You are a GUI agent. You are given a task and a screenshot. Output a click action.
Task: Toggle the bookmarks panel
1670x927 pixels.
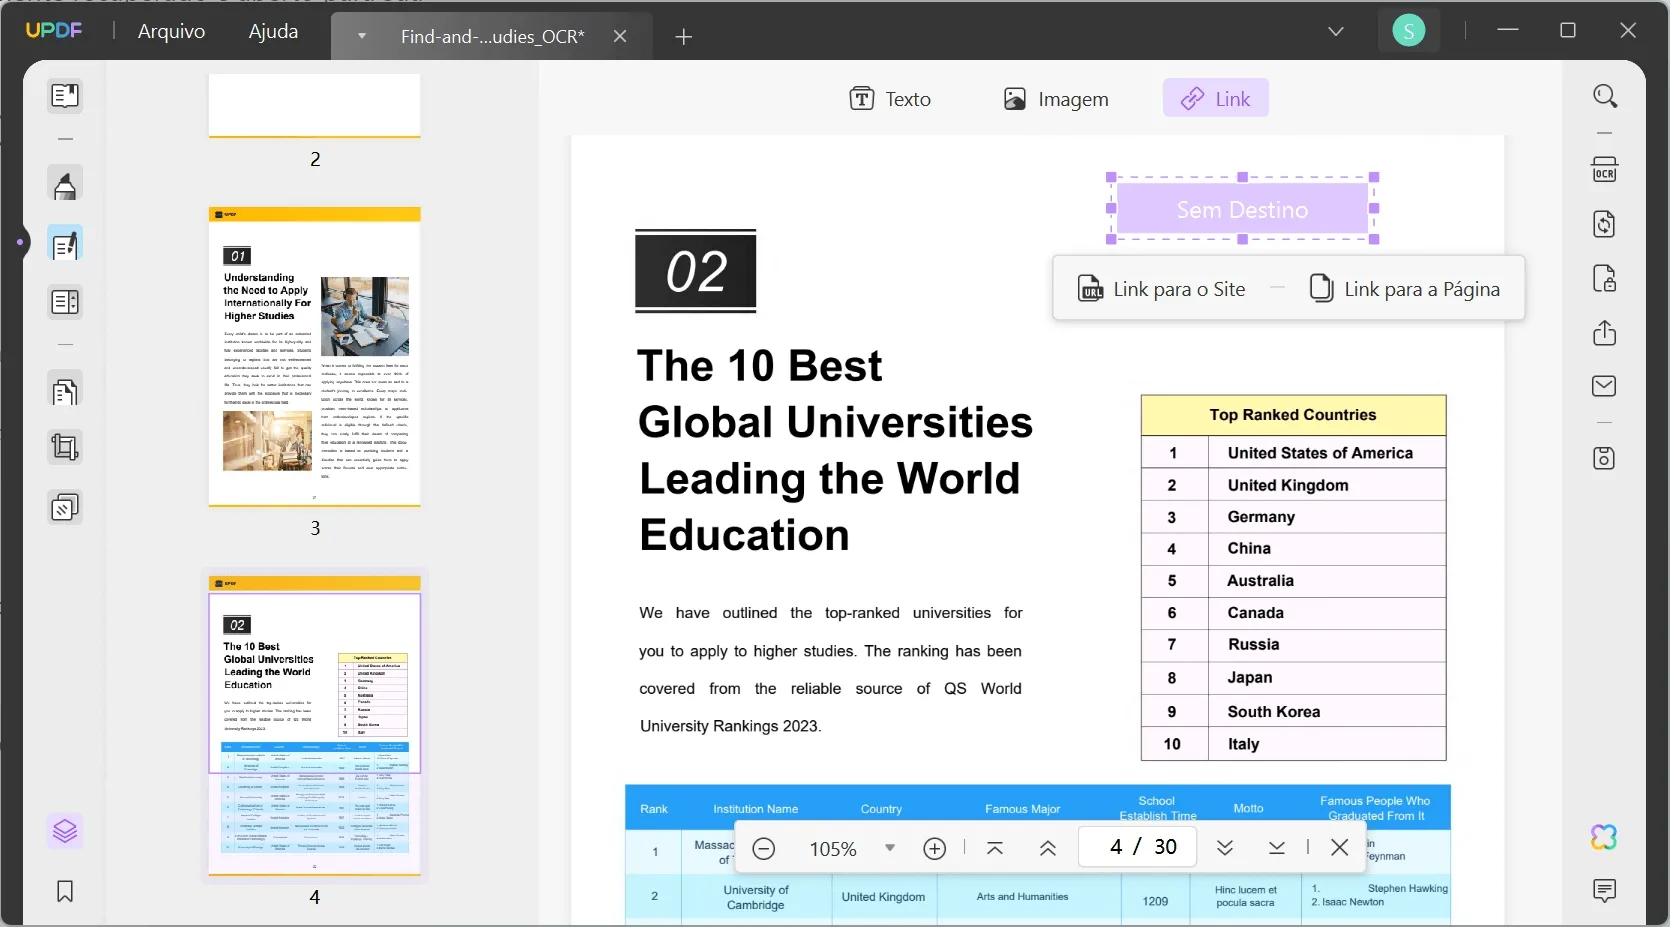(x=65, y=891)
